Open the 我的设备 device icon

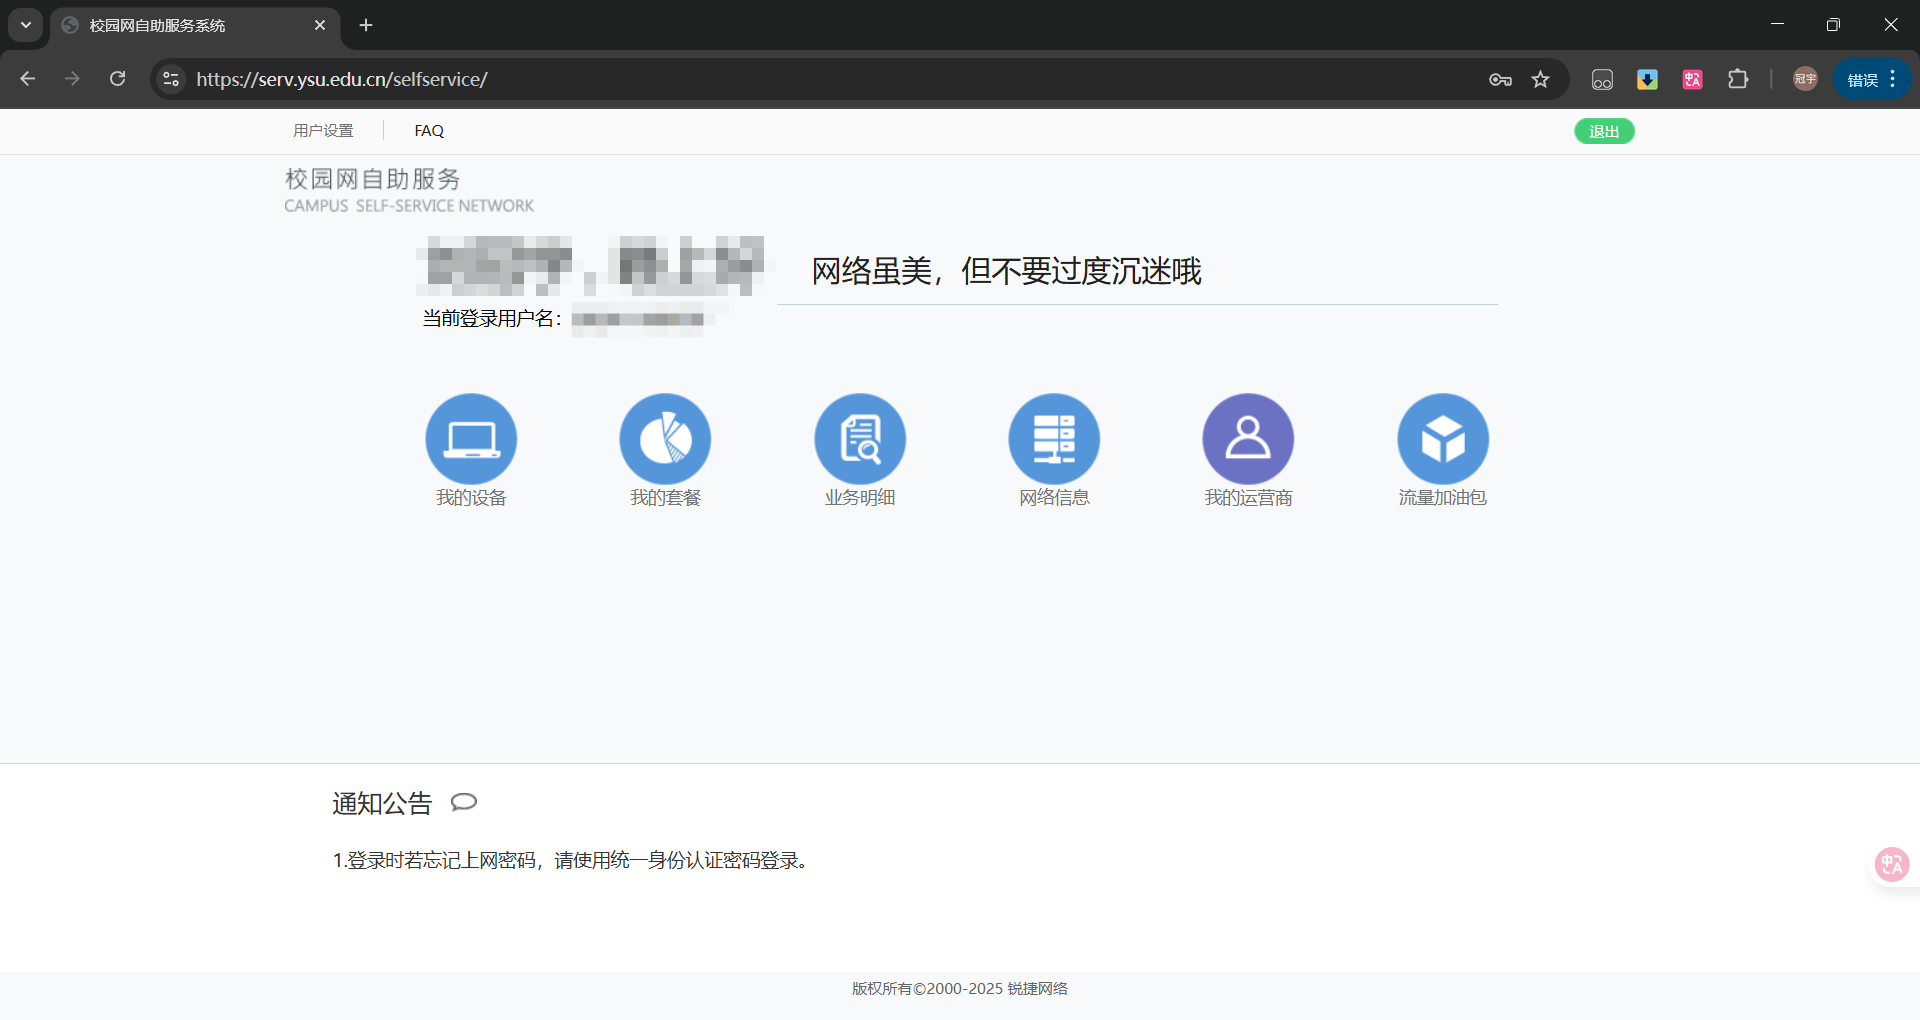(471, 439)
